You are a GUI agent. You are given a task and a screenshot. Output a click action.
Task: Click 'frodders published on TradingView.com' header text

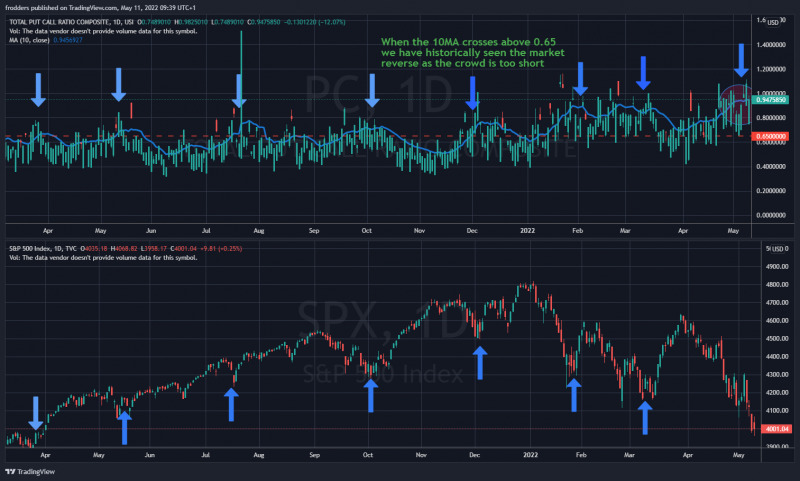[61, 8]
